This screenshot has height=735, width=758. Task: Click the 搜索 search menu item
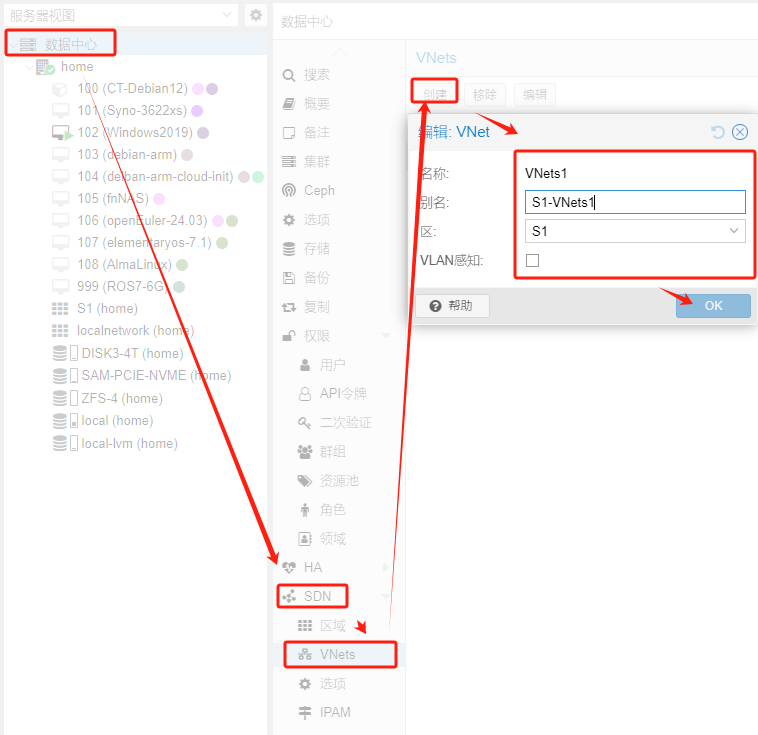(316, 75)
